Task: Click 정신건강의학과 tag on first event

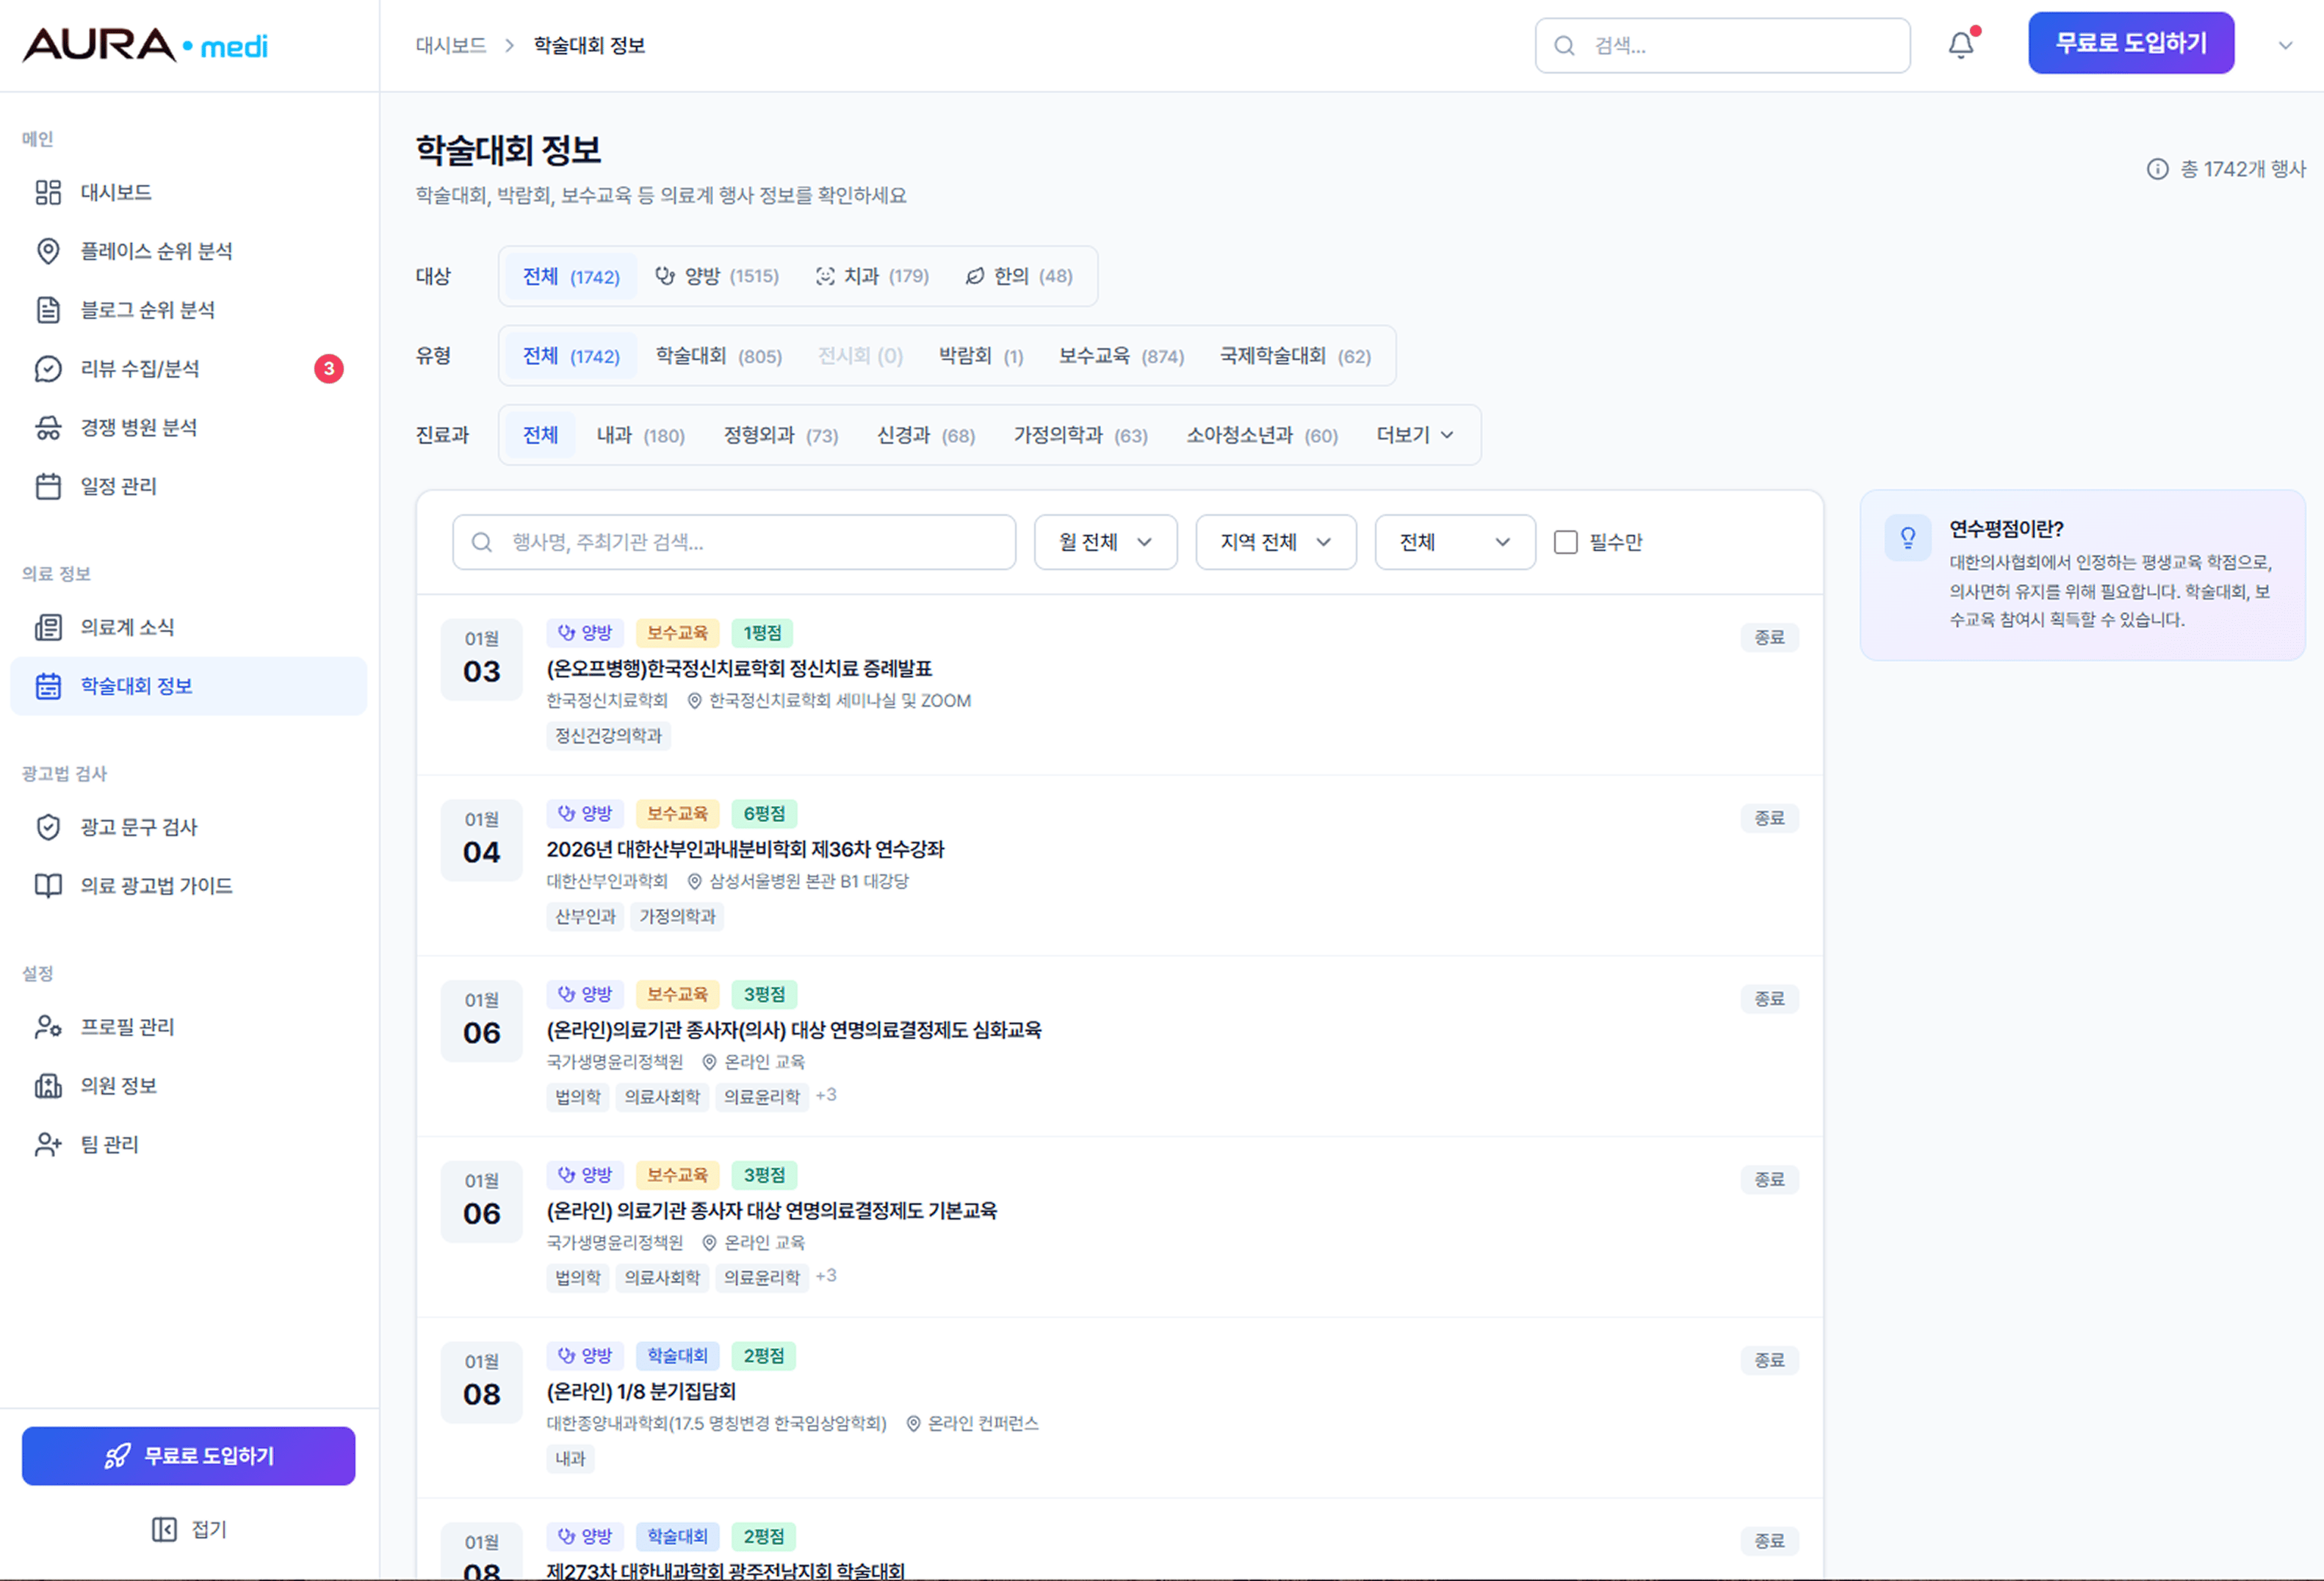Action: 608,736
